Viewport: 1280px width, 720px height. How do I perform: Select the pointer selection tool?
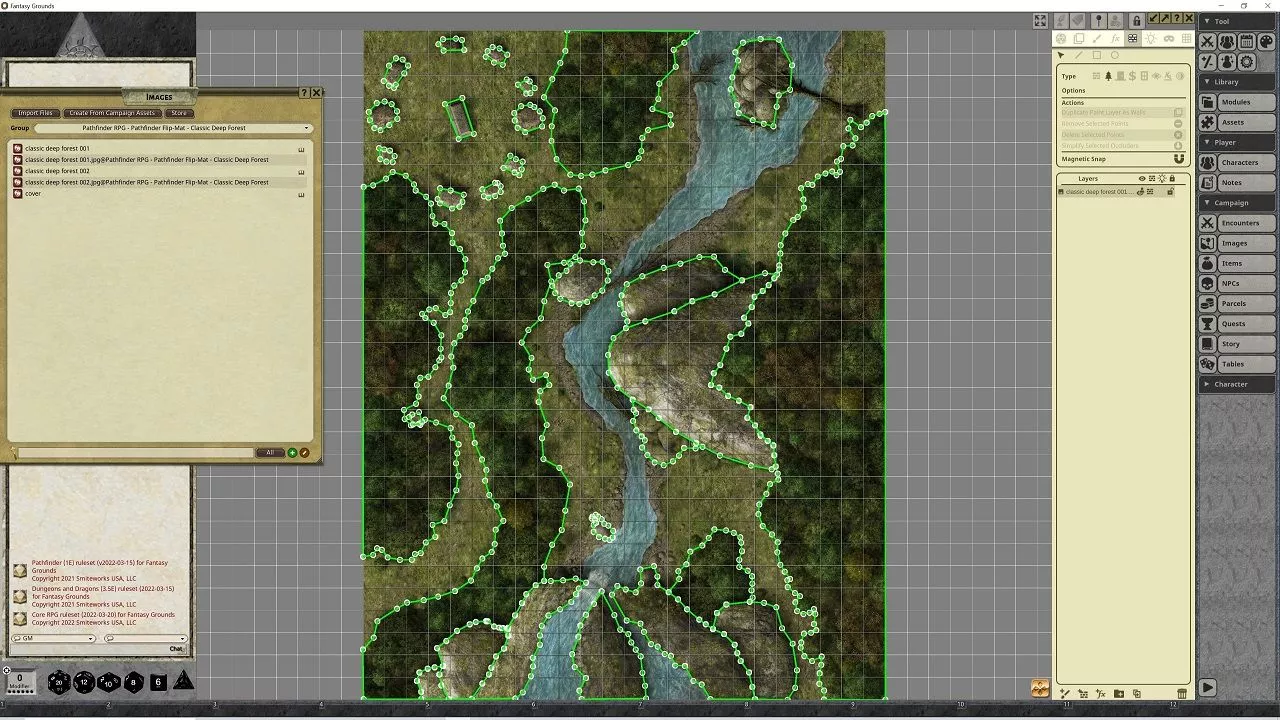click(x=1061, y=55)
